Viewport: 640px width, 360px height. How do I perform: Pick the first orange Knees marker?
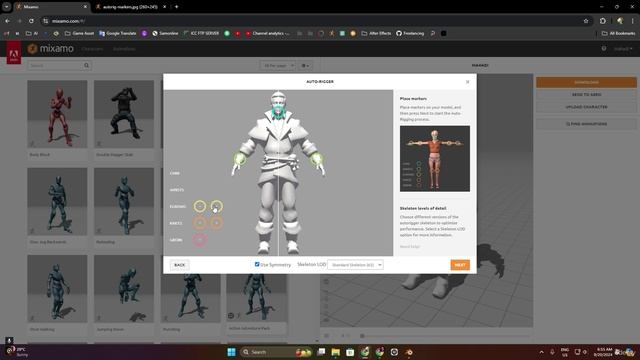click(x=200, y=223)
